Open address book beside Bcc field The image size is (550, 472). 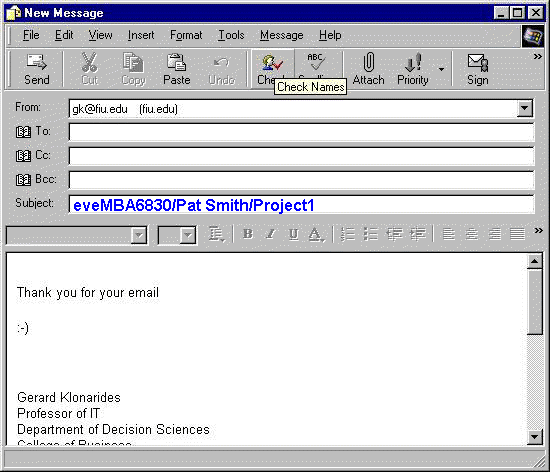[23, 180]
